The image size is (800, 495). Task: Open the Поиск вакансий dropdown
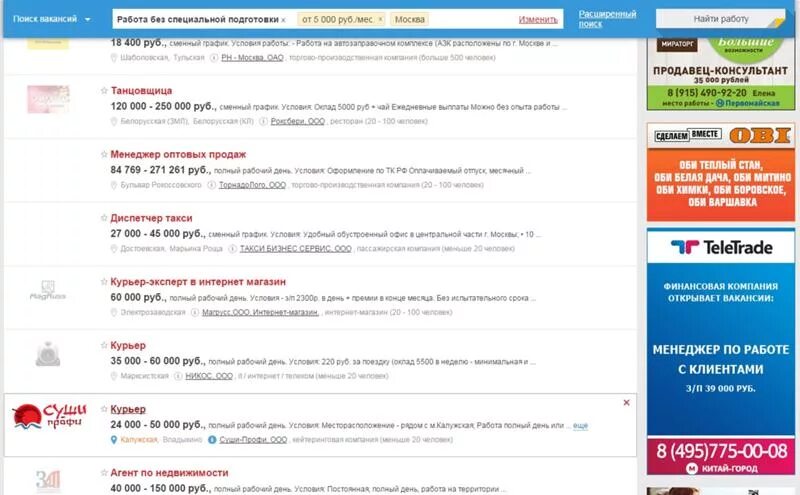(x=52, y=19)
